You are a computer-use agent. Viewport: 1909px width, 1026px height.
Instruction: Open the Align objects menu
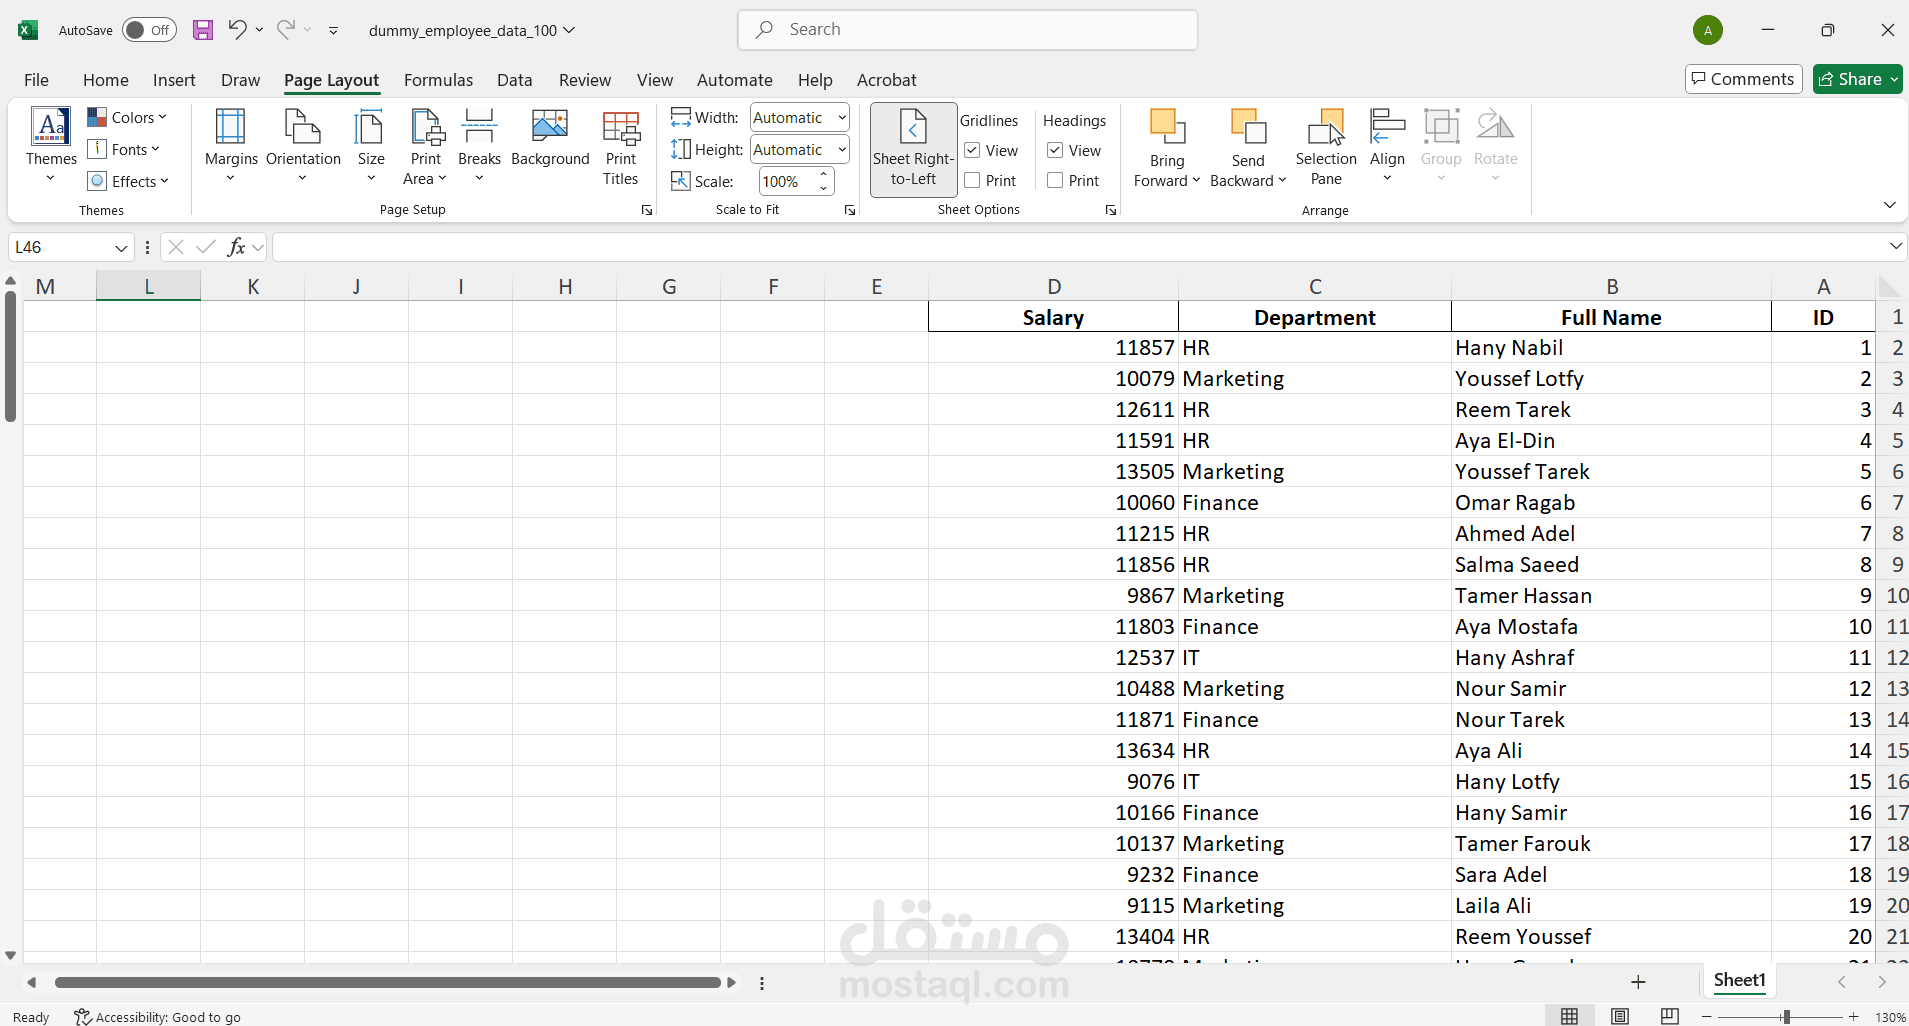pos(1387,146)
